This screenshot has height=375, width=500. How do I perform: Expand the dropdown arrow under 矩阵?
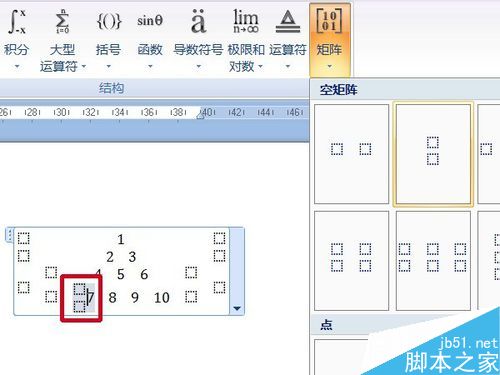[x=329, y=66]
